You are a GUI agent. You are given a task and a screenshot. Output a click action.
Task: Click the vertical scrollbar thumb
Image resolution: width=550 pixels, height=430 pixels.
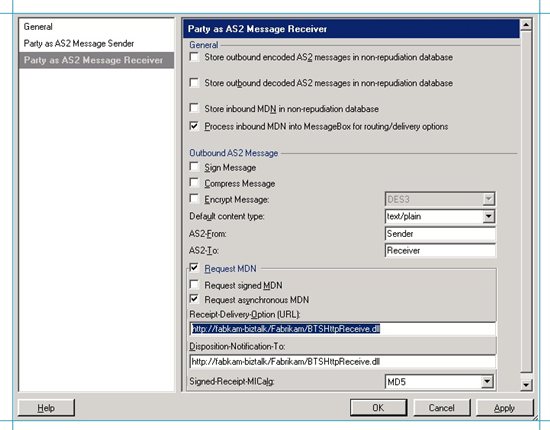pyautogui.click(x=526, y=202)
